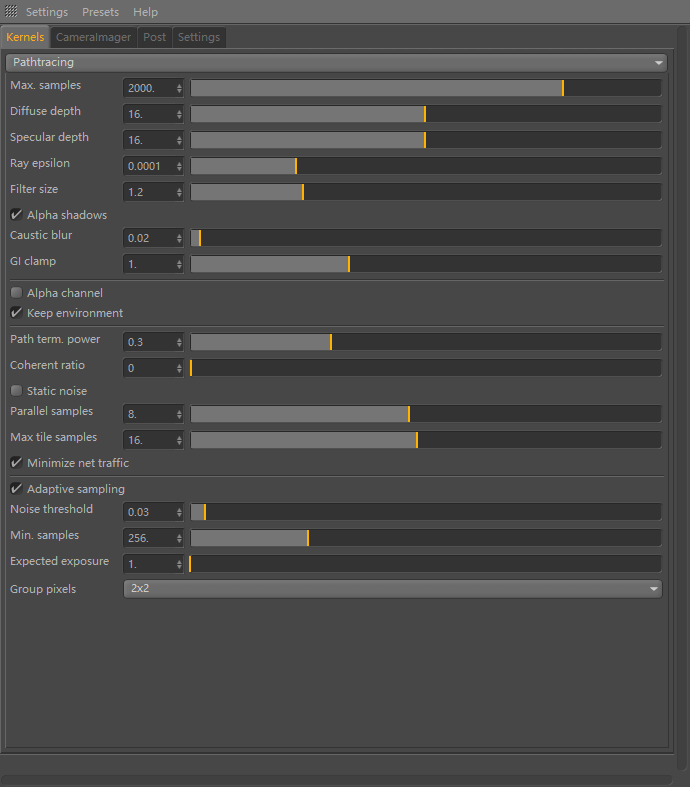Click the Max. samples slider bar
690x787 pixels.
point(426,88)
